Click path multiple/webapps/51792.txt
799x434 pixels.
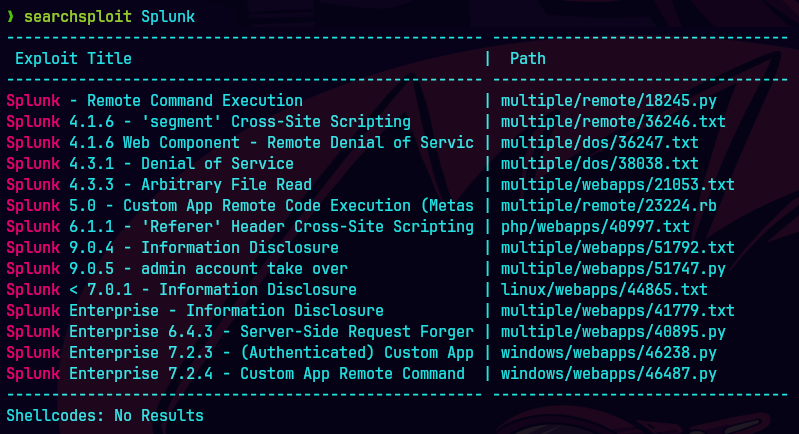point(618,247)
